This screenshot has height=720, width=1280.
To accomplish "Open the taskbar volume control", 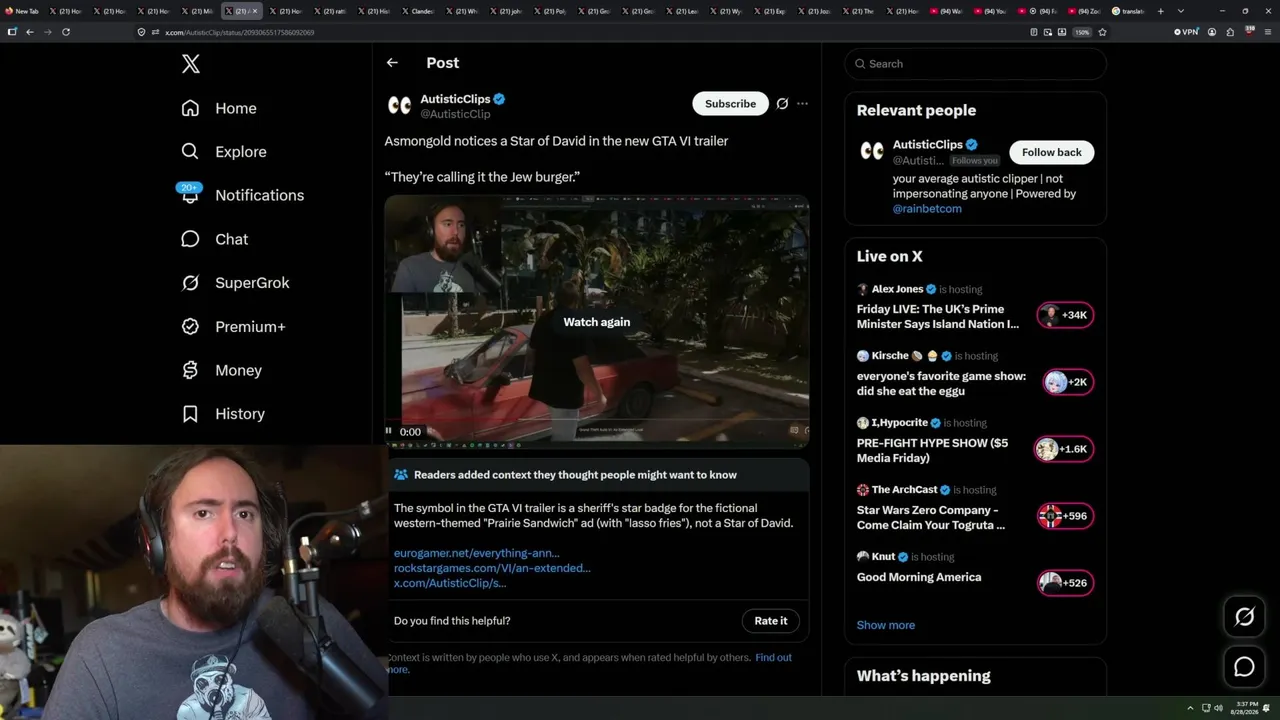I will (x=1218, y=708).
